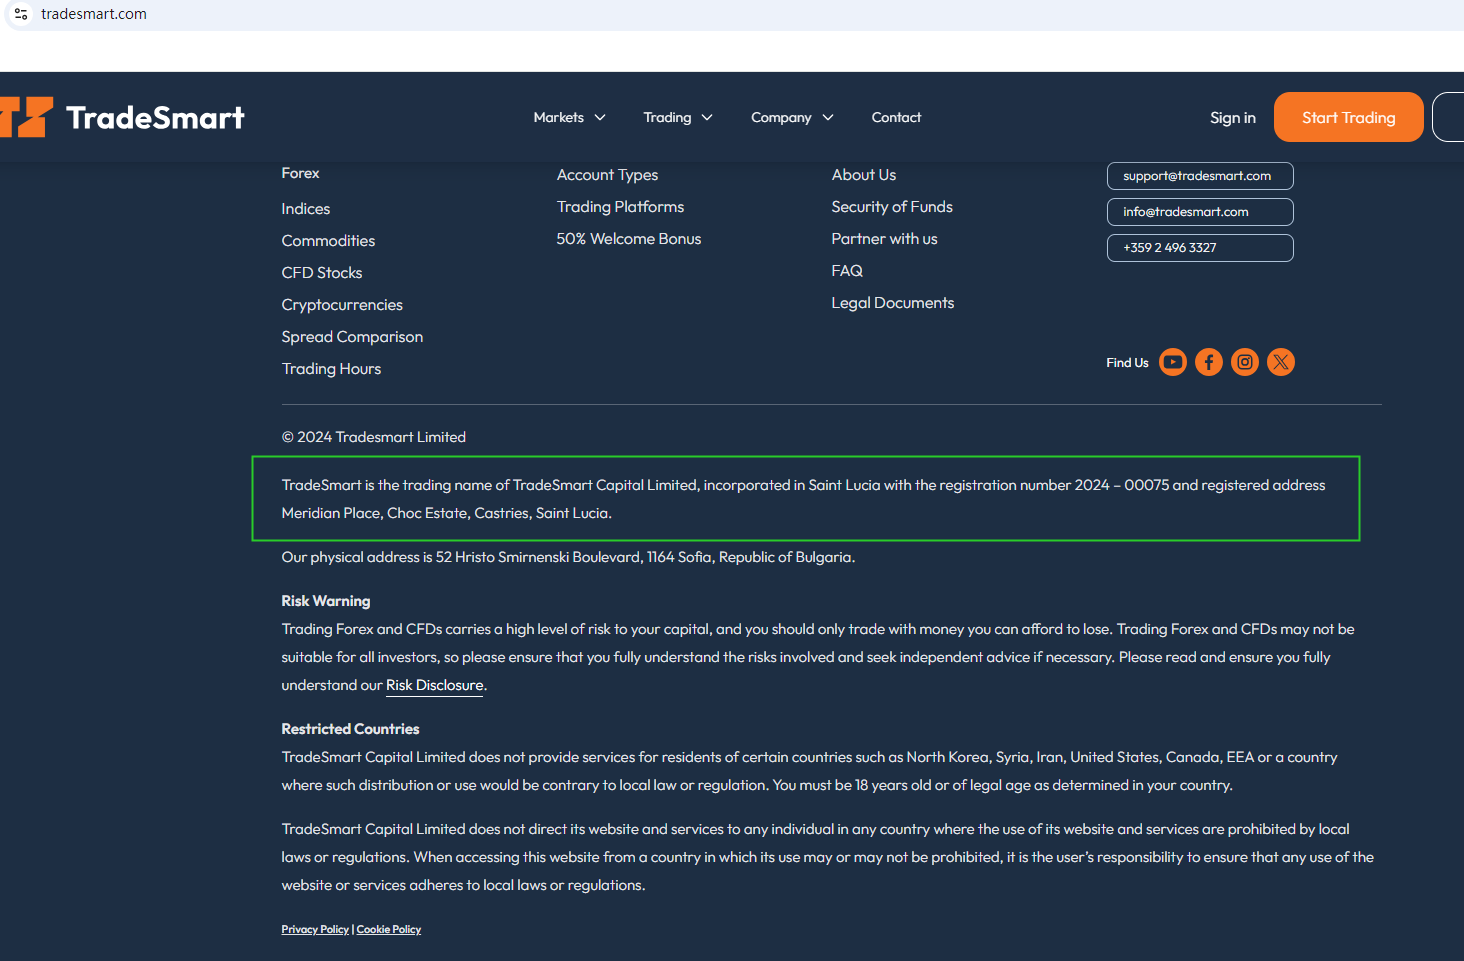Open the Forex footer link
This screenshot has height=961, width=1464.
pyautogui.click(x=300, y=173)
